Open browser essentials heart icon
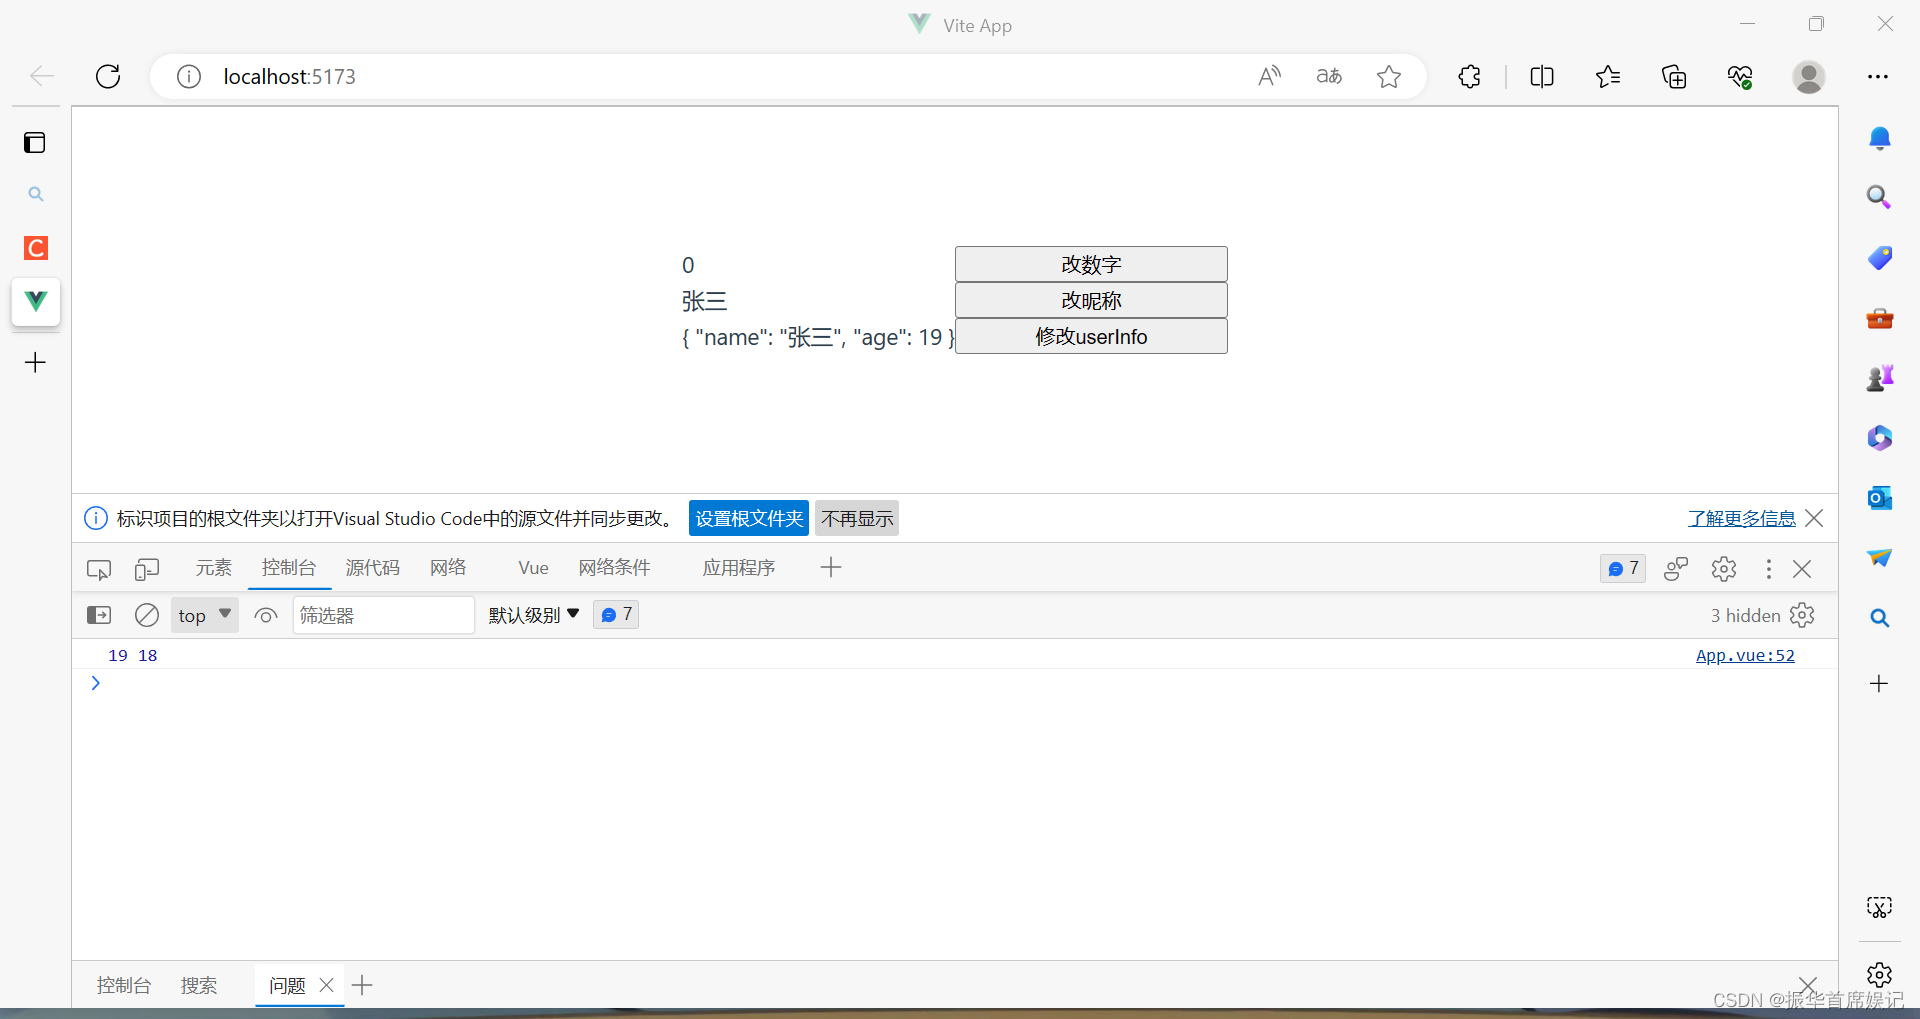Image resolution: width=1920 pixels, height=1019 pixels. [x=1740, y=76]
